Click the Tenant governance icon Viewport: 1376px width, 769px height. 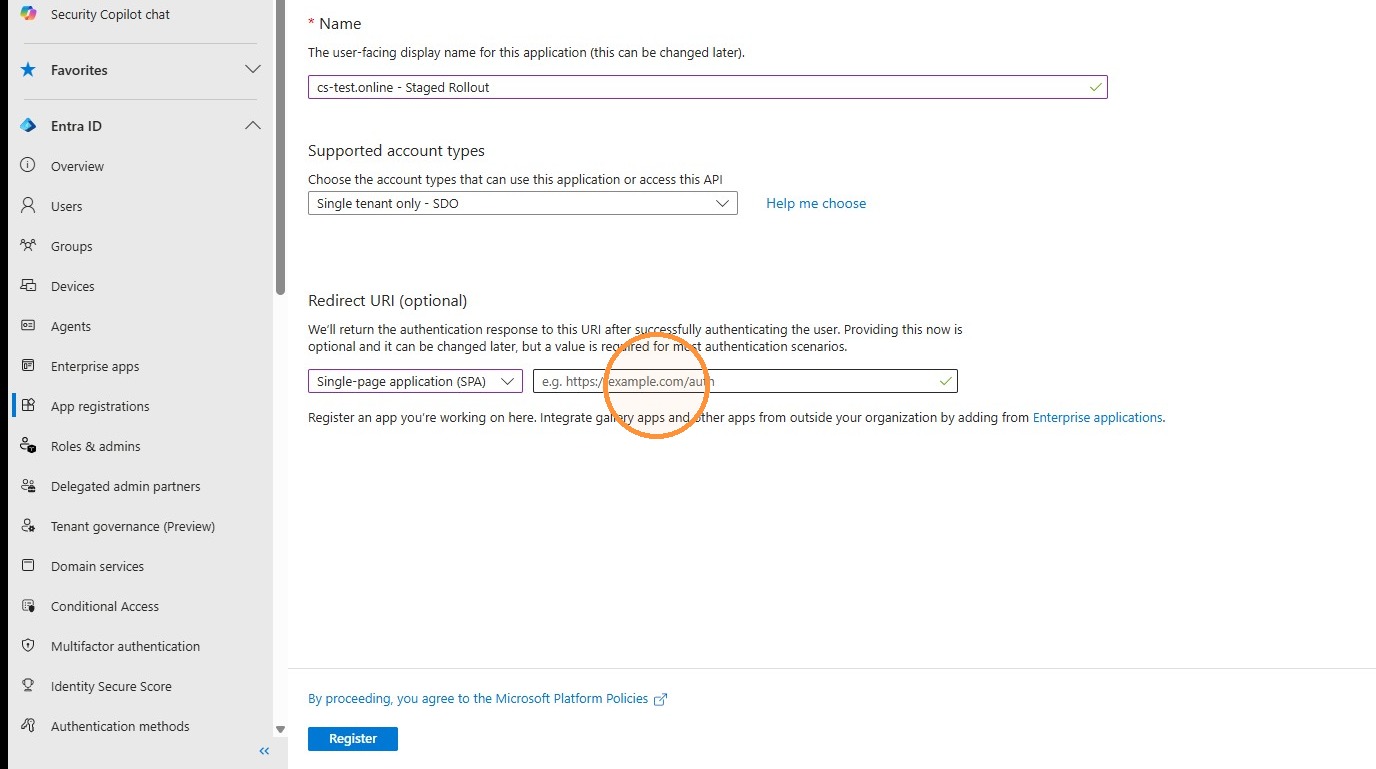28,526
